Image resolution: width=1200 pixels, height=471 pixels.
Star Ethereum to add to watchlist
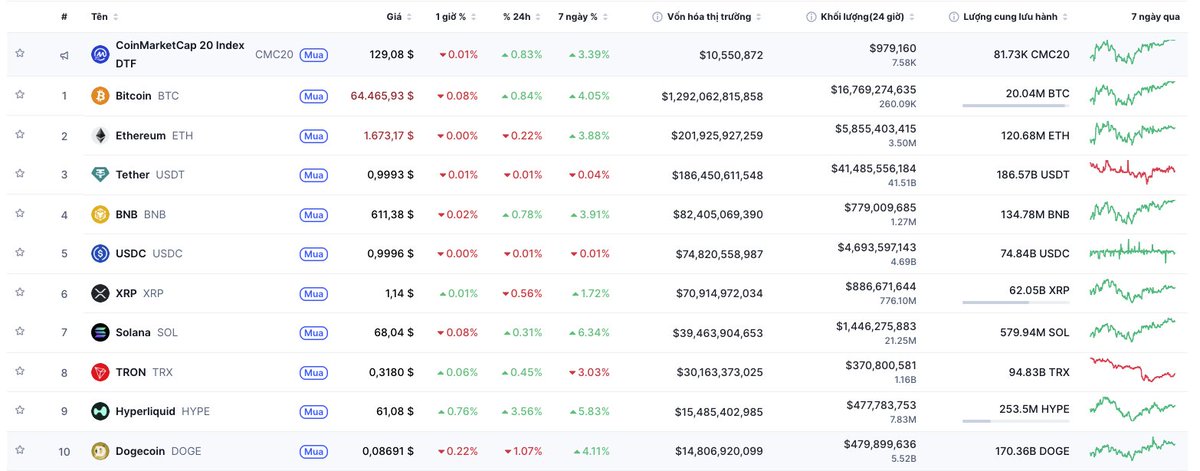click(x=20, y=134)
